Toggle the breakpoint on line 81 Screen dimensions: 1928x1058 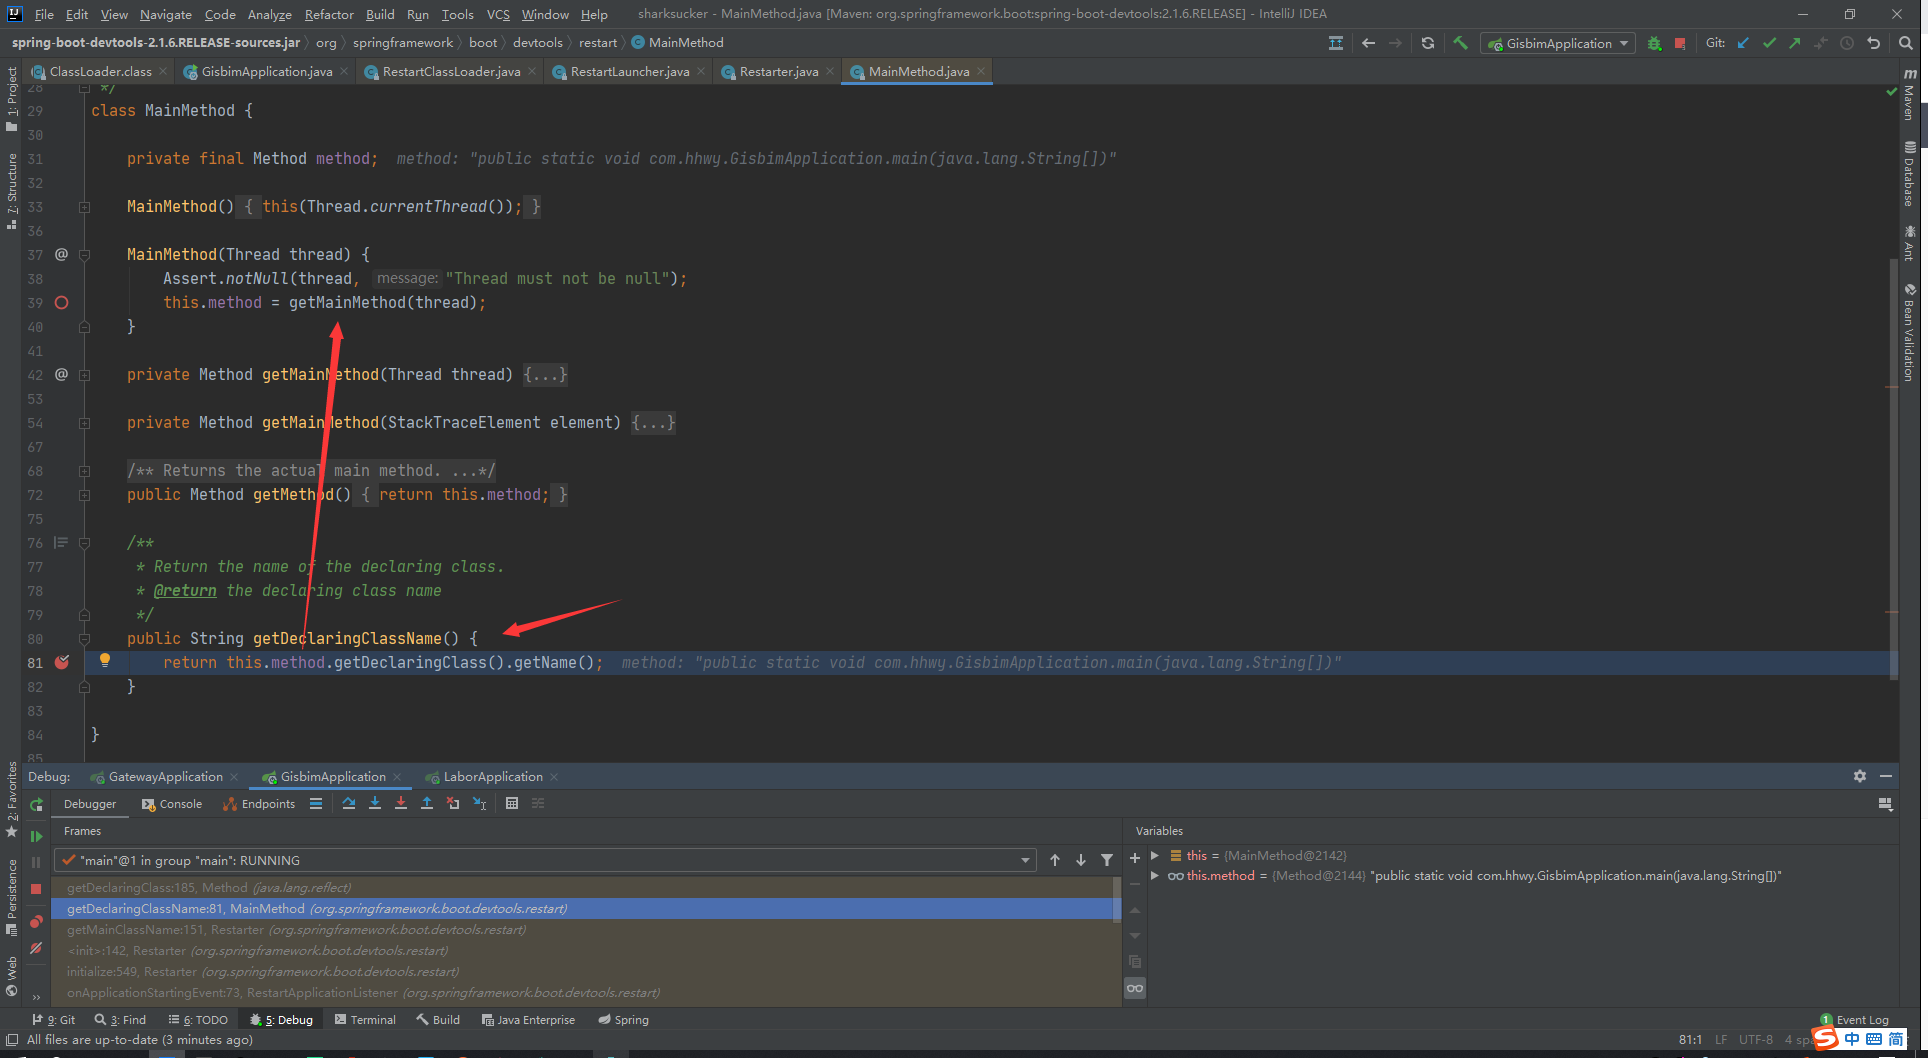pos(61,662)
